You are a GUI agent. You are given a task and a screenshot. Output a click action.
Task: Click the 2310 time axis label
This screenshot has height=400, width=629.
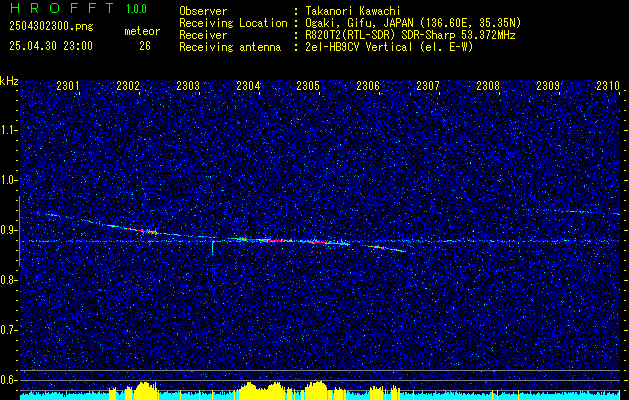click(608, 85)
